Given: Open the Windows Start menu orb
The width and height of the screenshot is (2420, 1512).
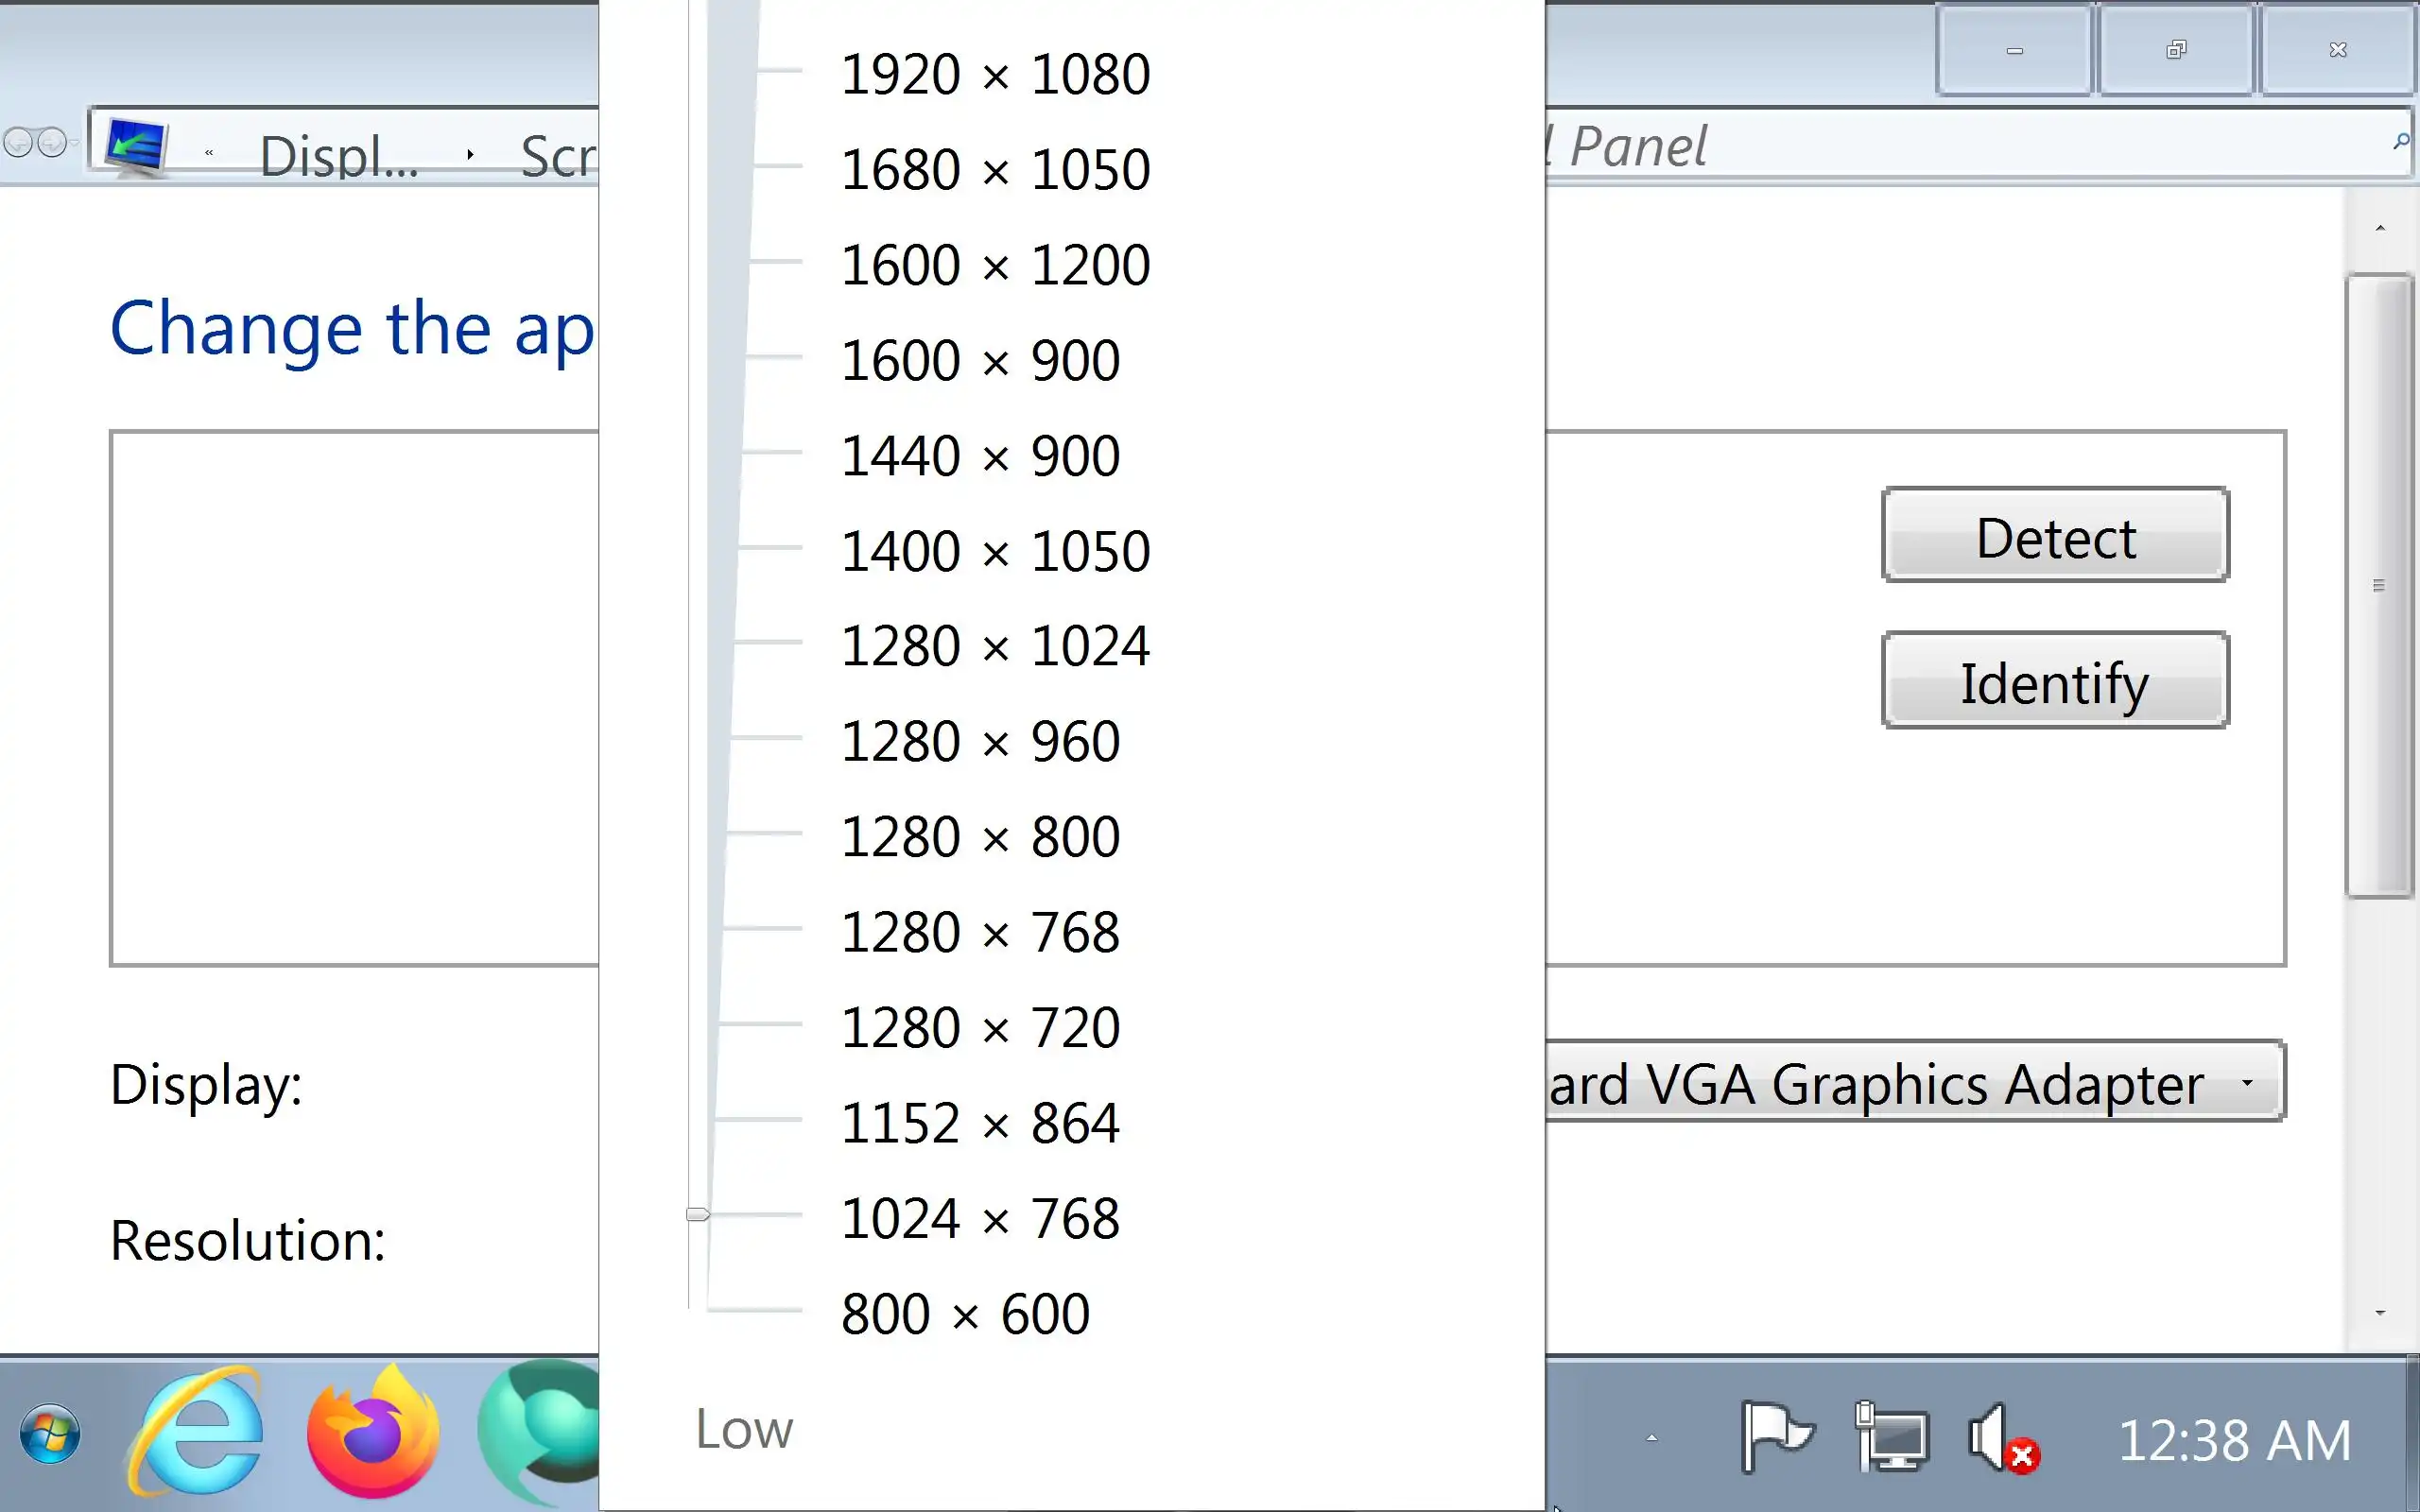Looking at the screenshot, I should click(x=50, y=1434).
